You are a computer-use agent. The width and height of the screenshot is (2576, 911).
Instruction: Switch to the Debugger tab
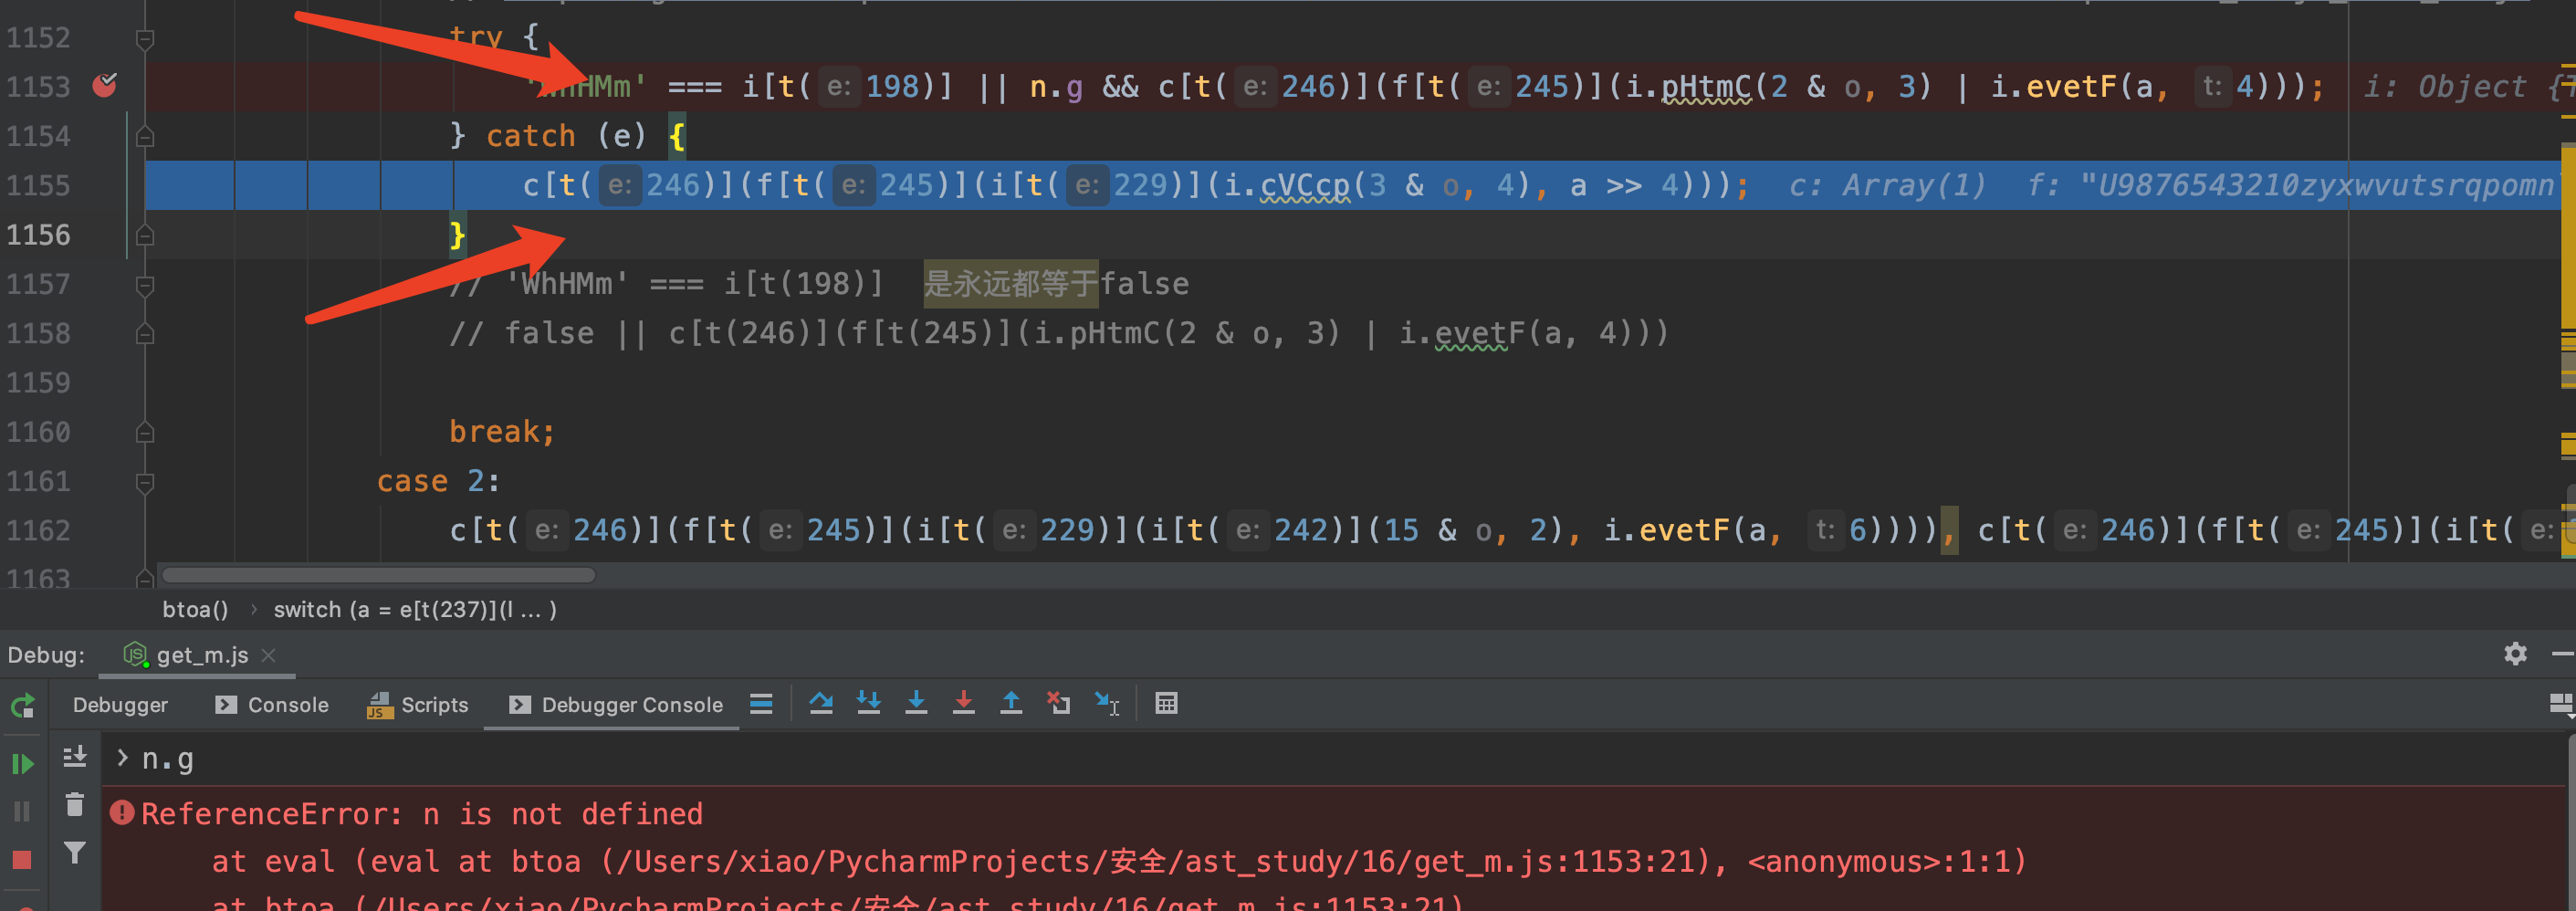pos(120,705)
